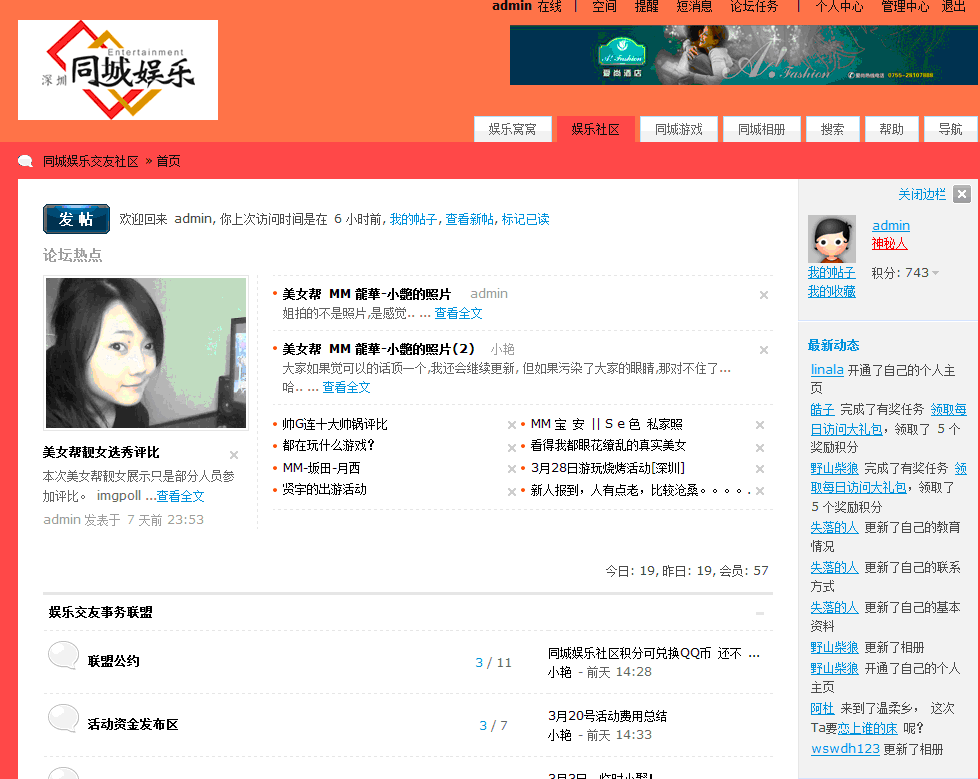The image size is (980, 779).
Task: Click the 联盟公约 forum bubble icon
Action: 63,656
